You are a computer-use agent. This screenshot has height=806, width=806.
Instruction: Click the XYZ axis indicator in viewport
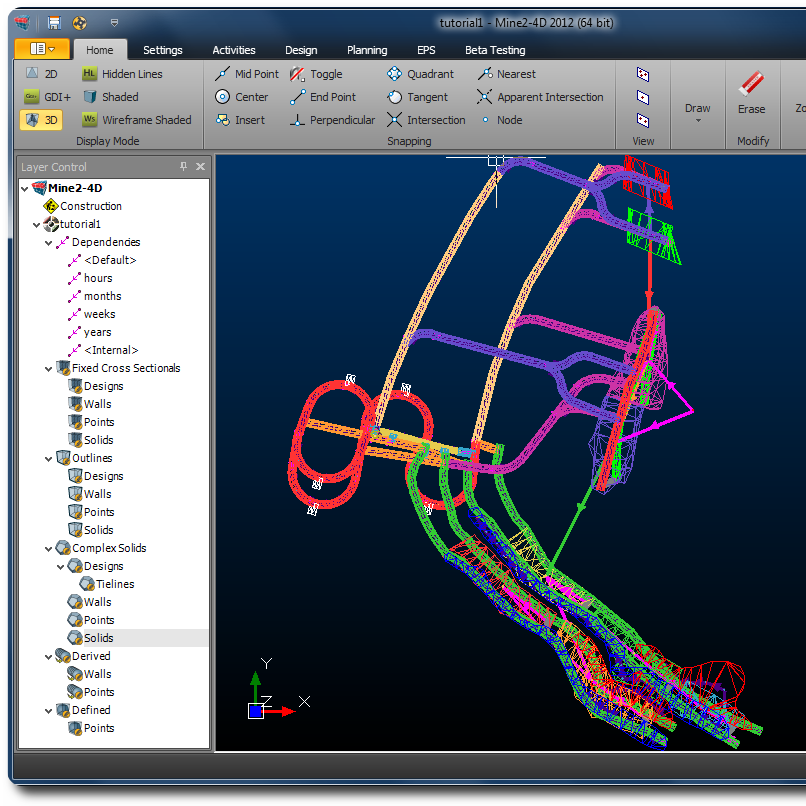click(x=278, y=689)
